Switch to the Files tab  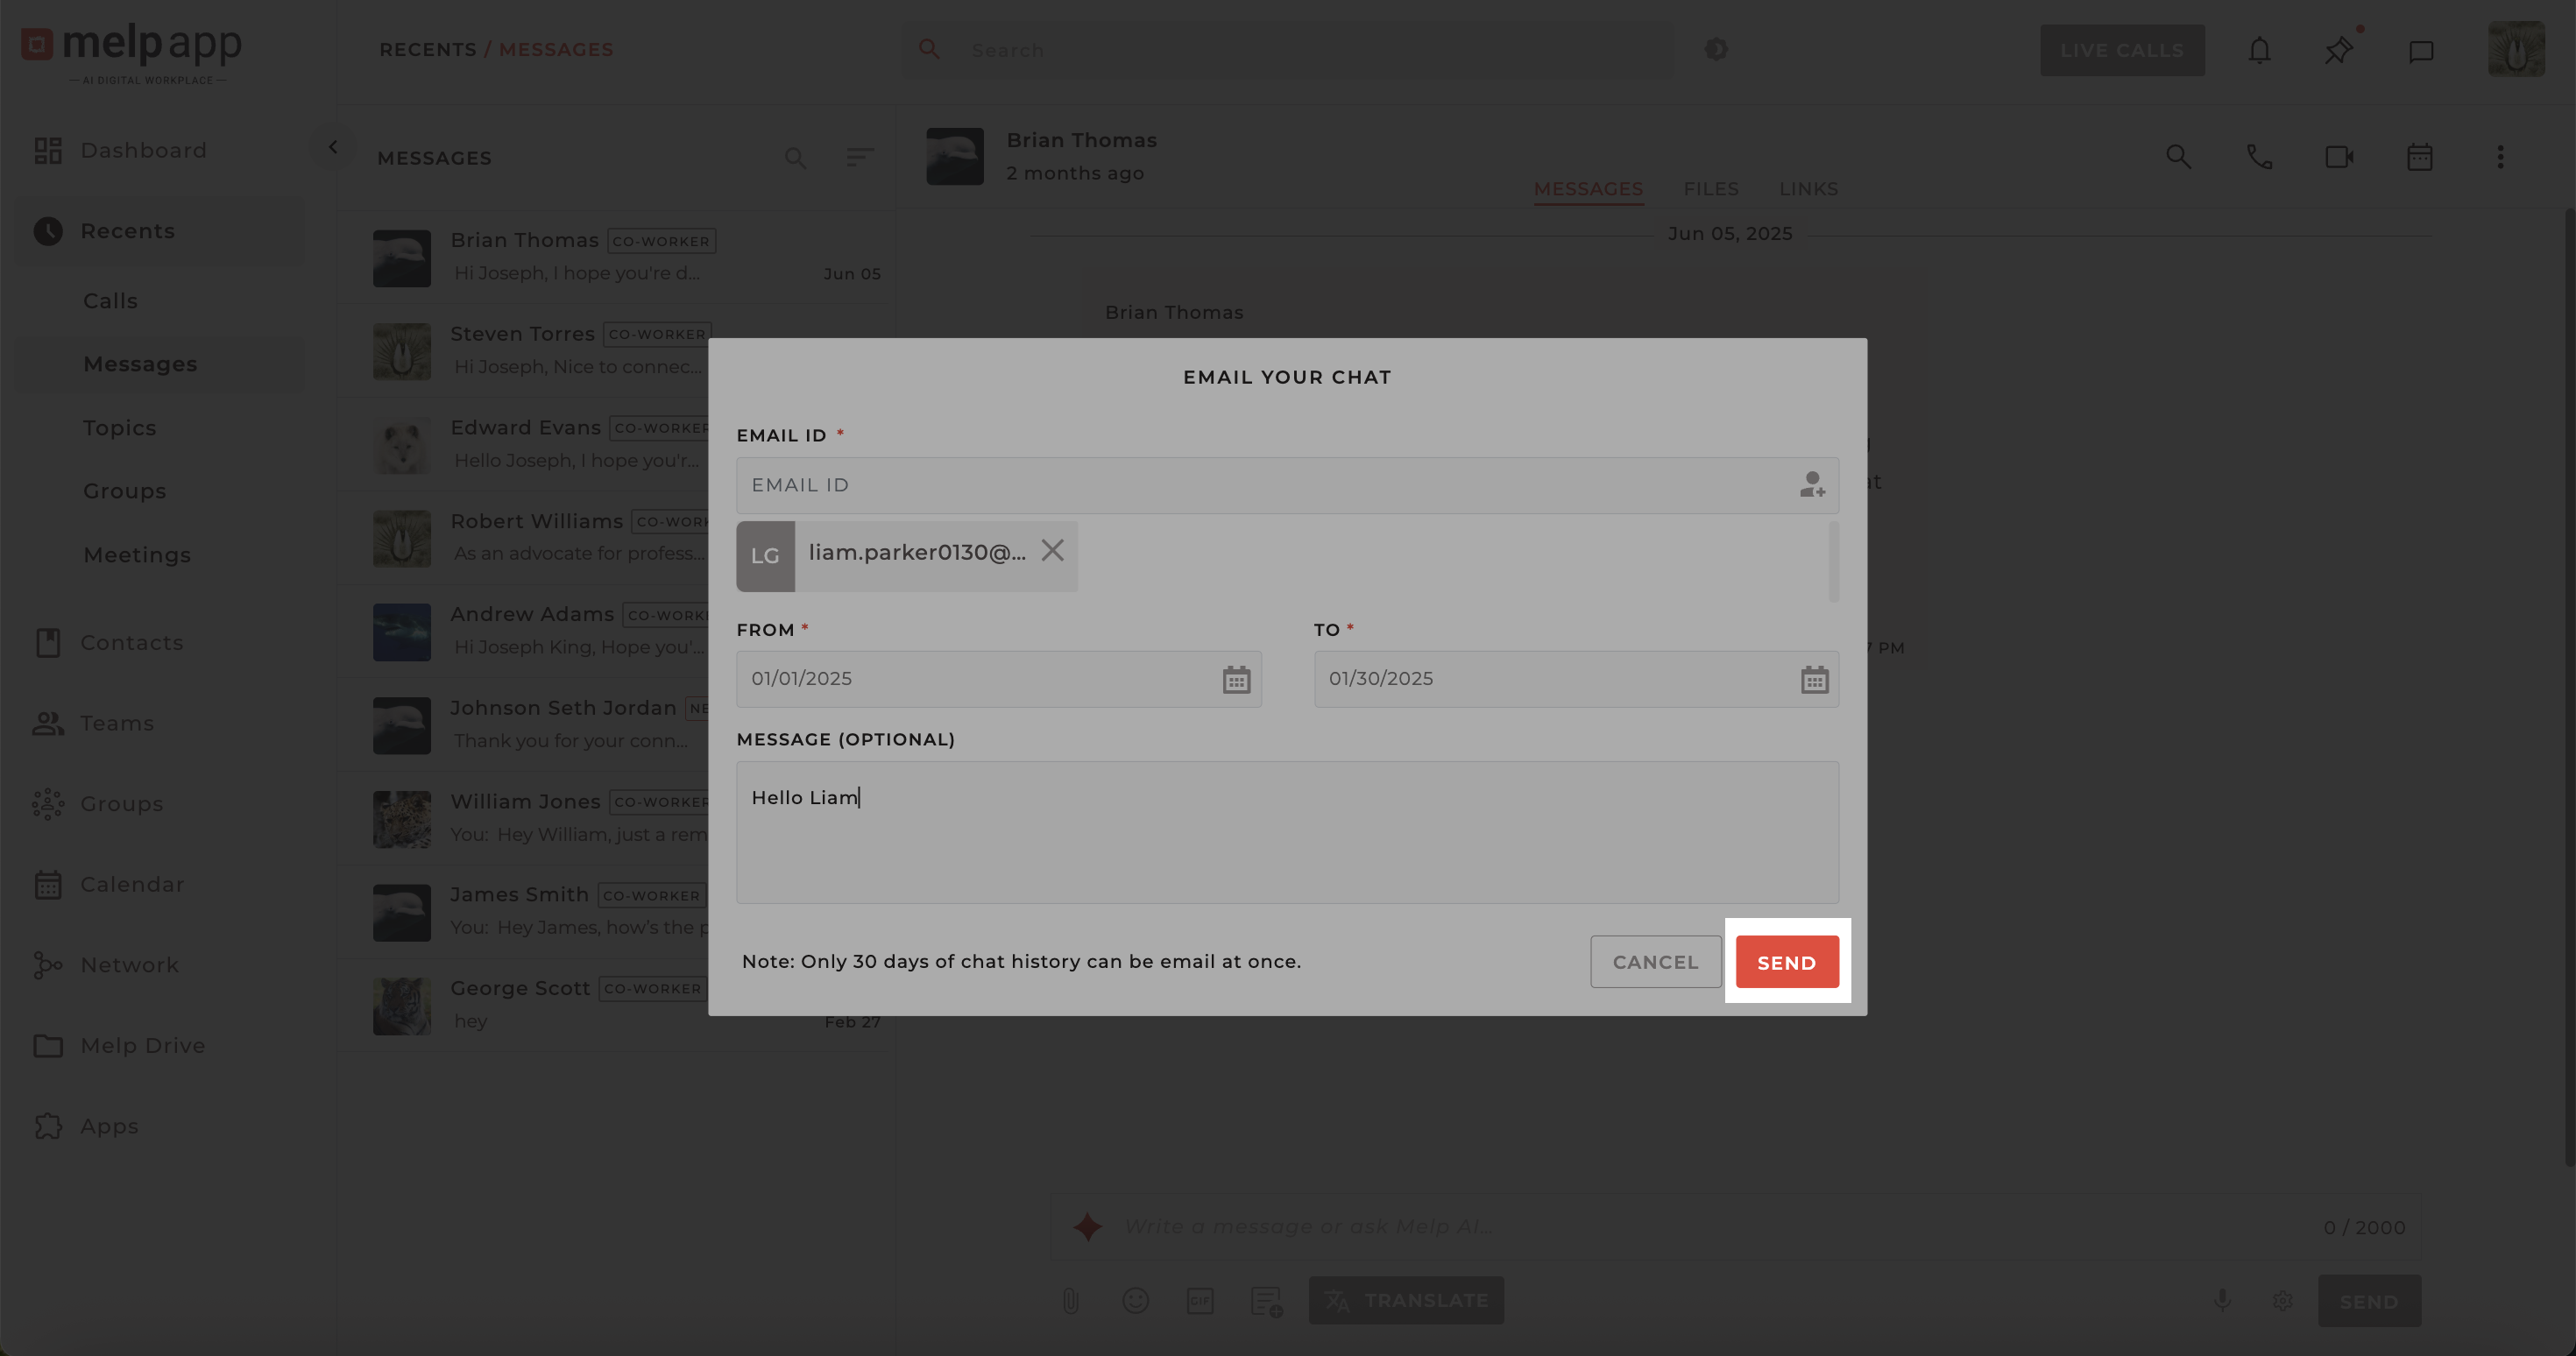[1710, 189]
